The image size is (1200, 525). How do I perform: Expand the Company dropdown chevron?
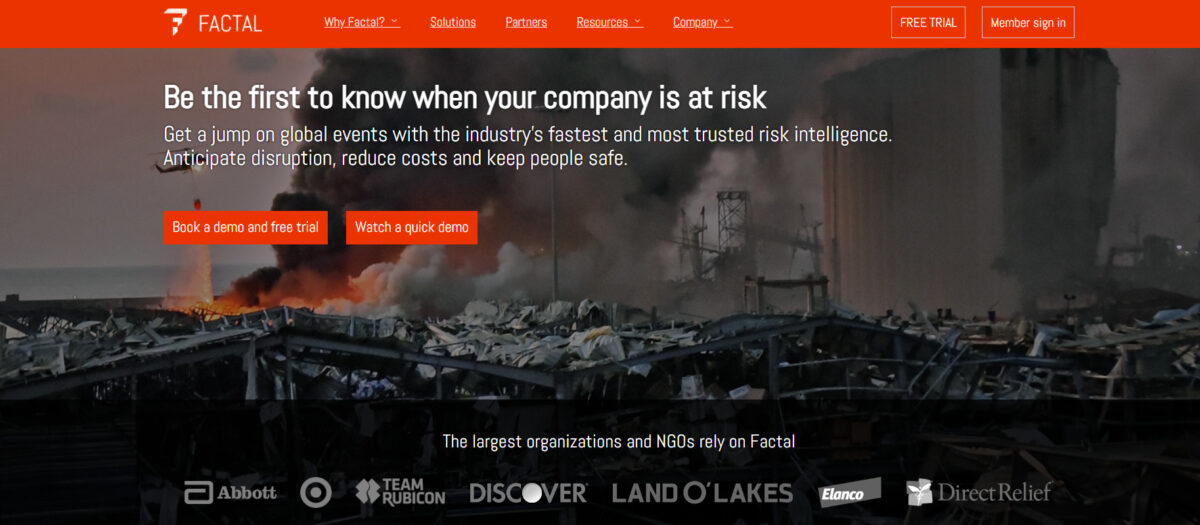point(727,21)
